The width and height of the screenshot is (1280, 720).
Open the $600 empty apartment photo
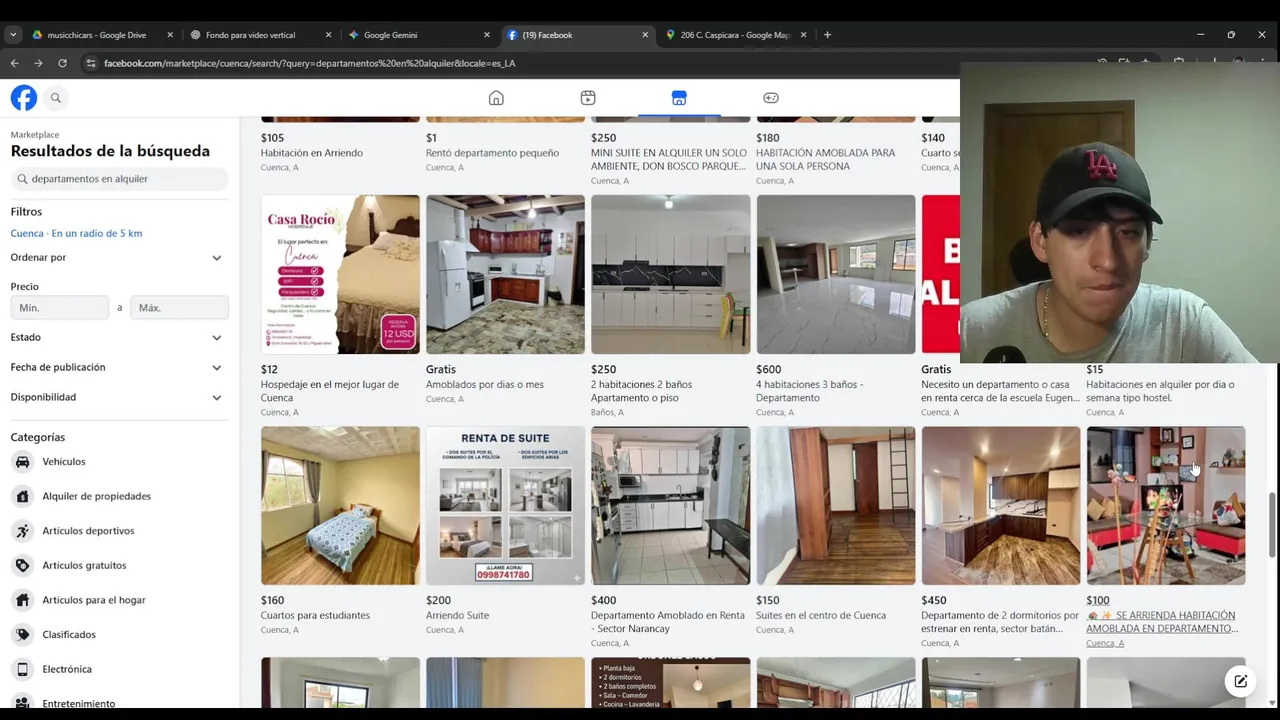pyautogui.click(x=835, y=274)
